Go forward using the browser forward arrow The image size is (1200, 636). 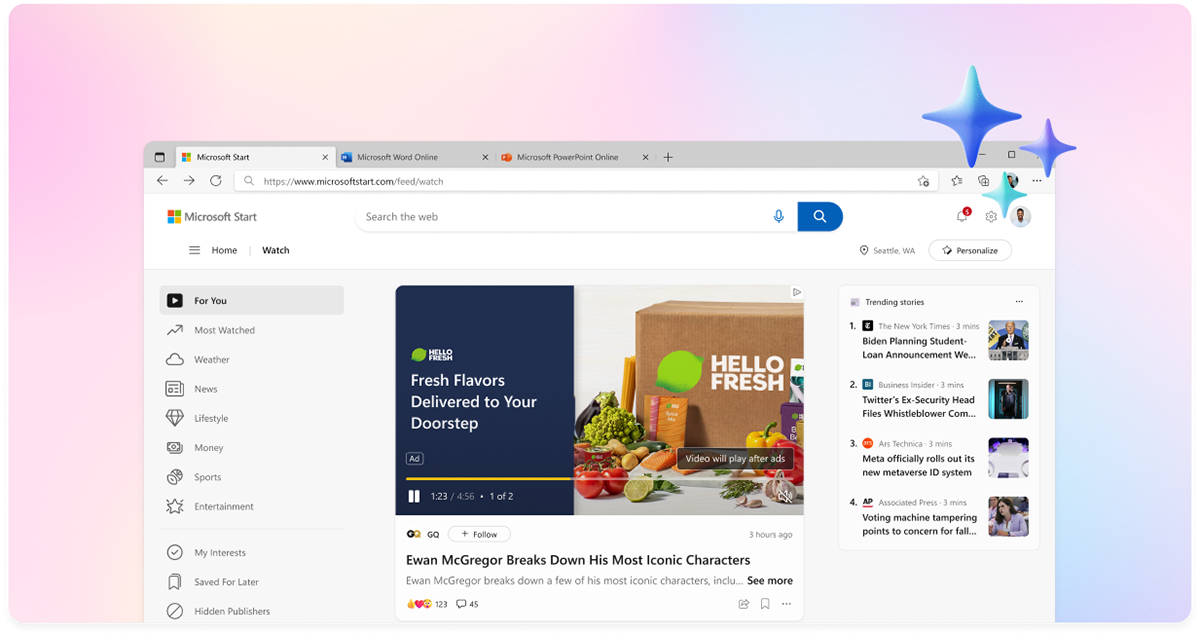point(189,181)
